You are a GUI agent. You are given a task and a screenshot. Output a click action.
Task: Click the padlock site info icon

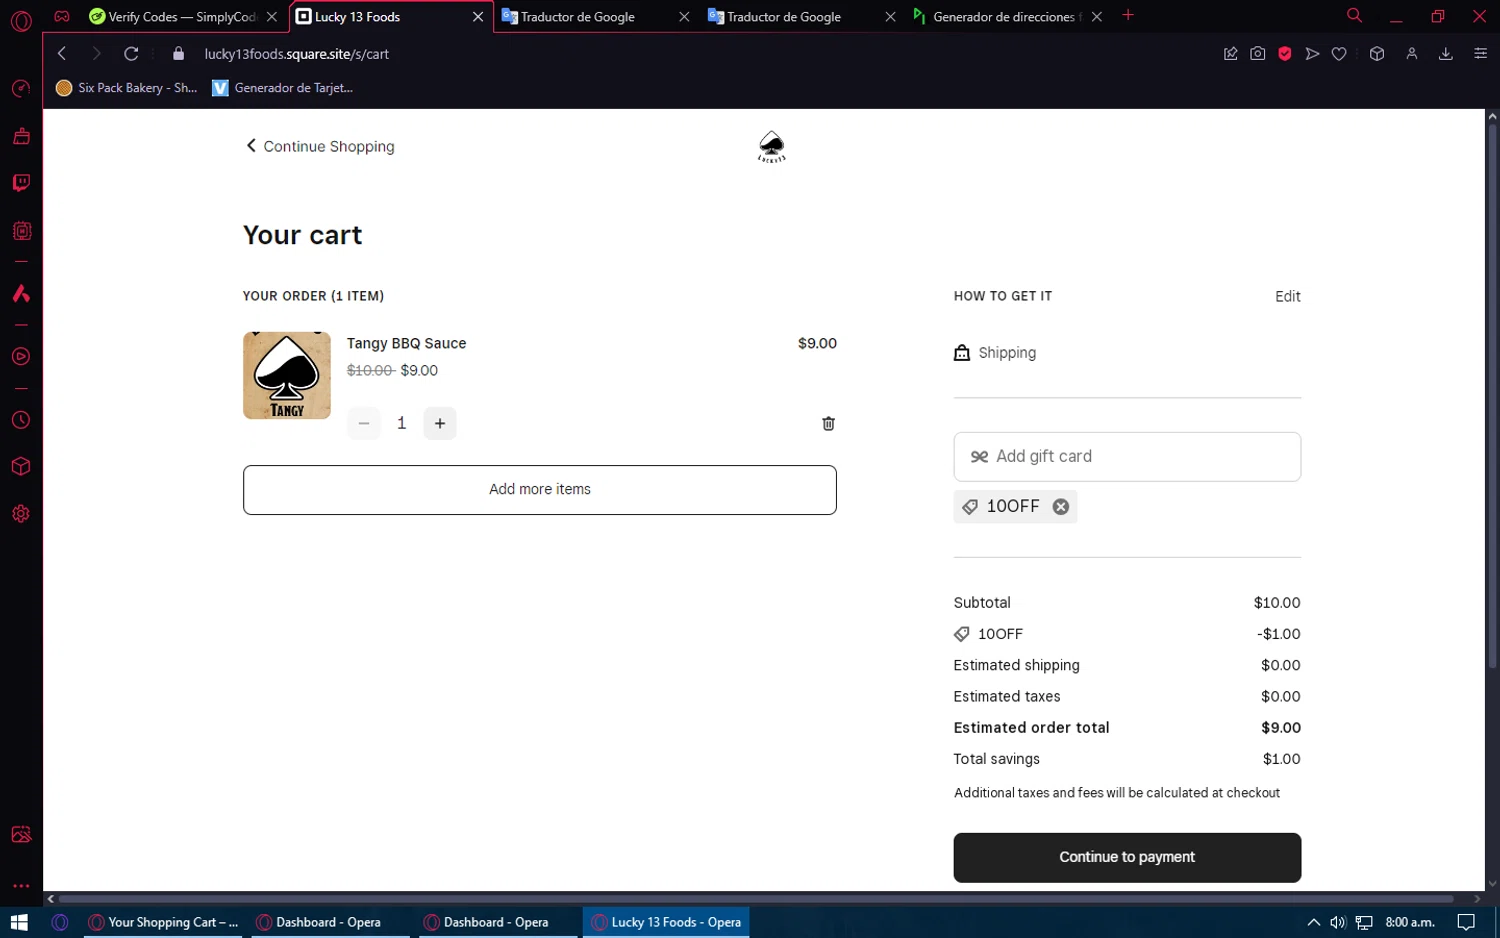click(x=178, y=54)
